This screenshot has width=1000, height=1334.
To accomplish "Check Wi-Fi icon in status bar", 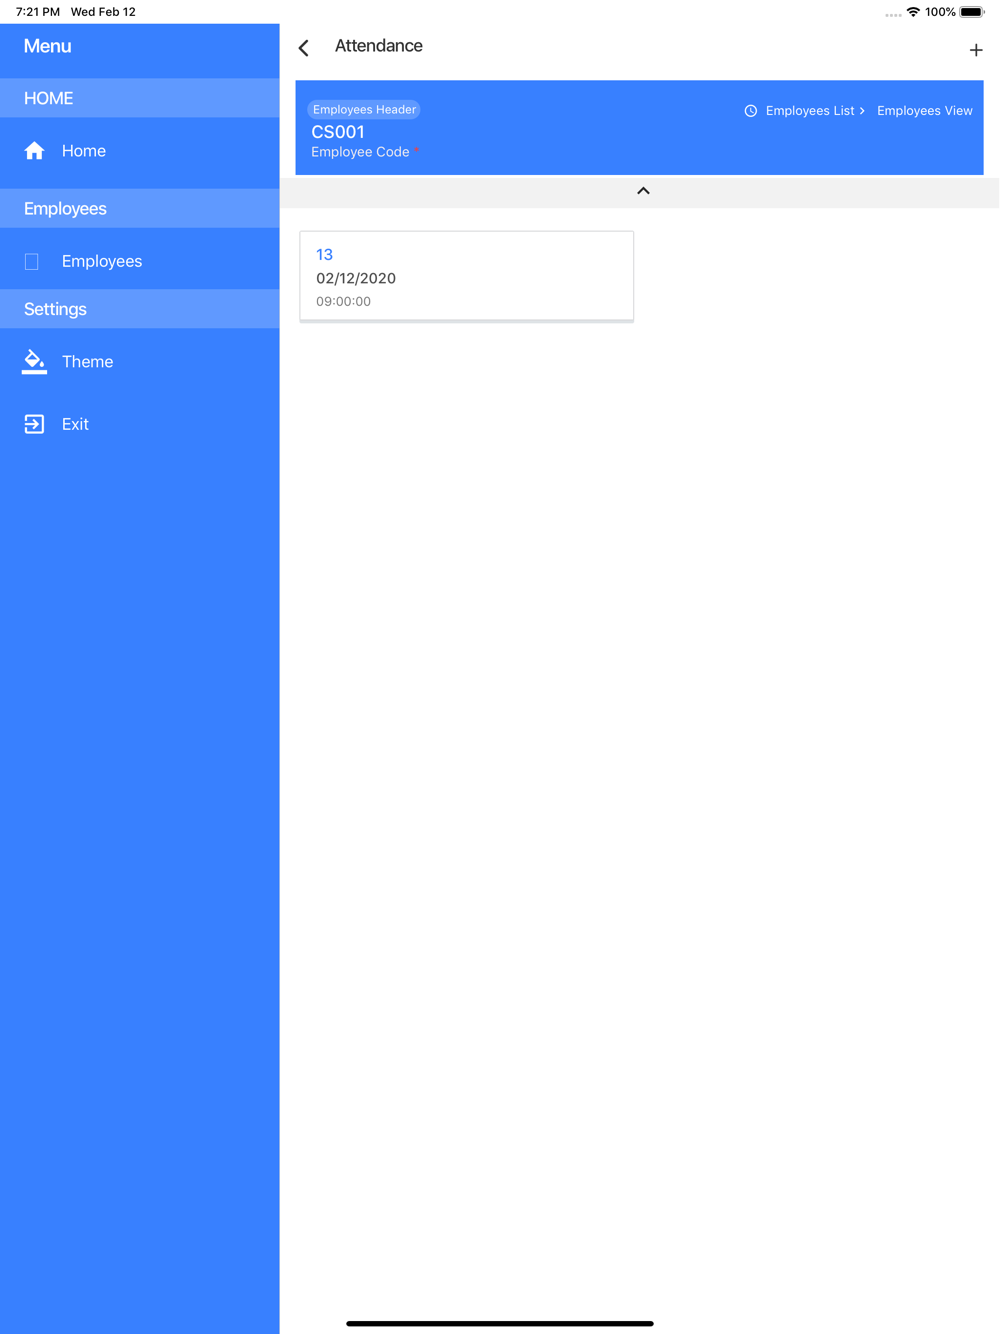I will pyautogui.click(x=913, y=12).
